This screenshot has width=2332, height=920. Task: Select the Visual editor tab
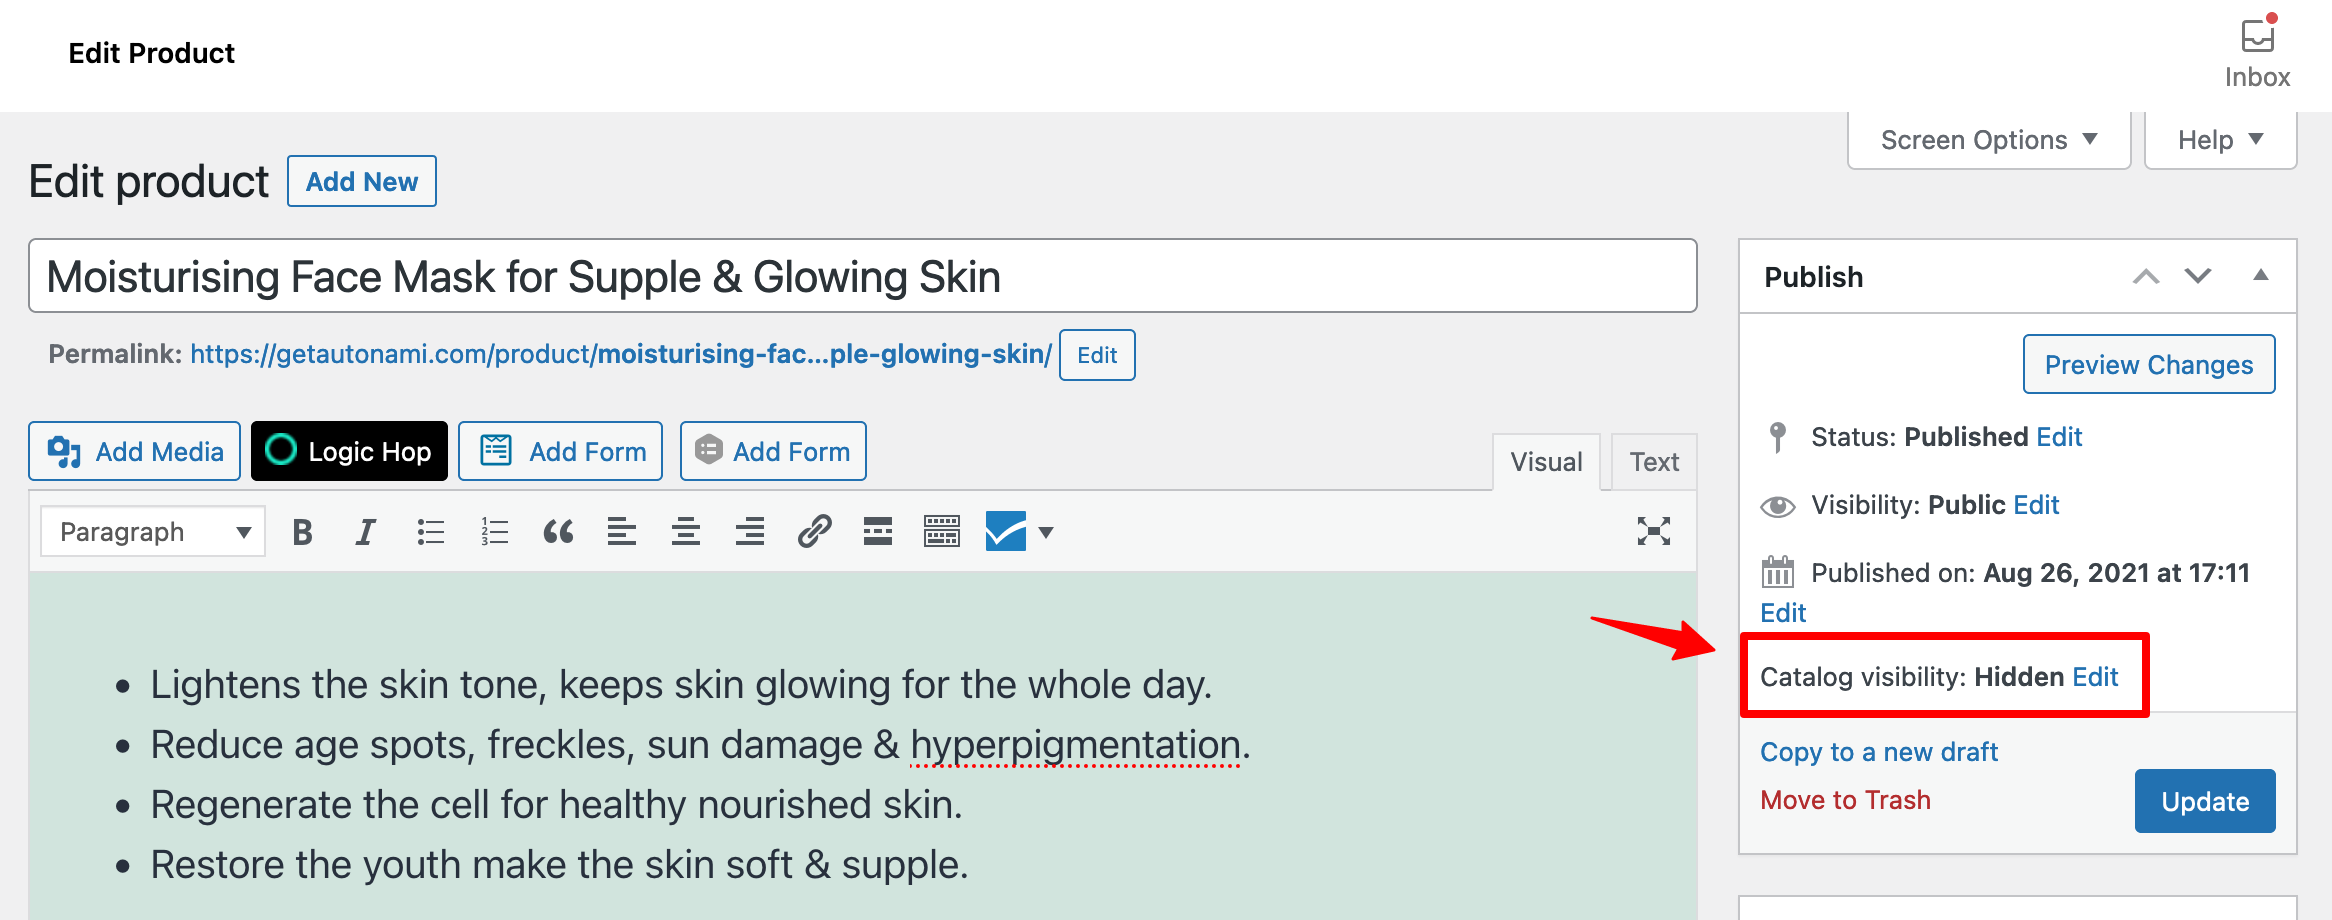coord(1546,461)
